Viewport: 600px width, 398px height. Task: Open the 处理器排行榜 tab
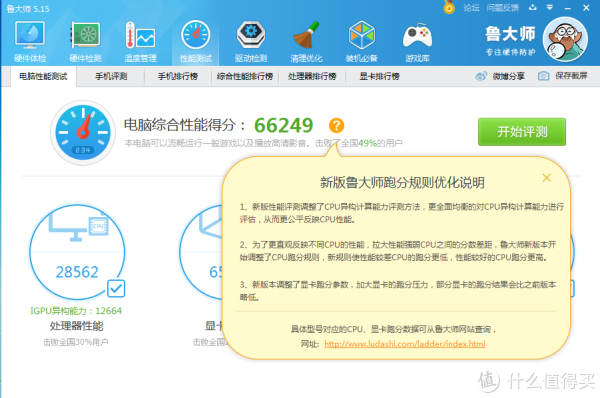click(312, 76)
